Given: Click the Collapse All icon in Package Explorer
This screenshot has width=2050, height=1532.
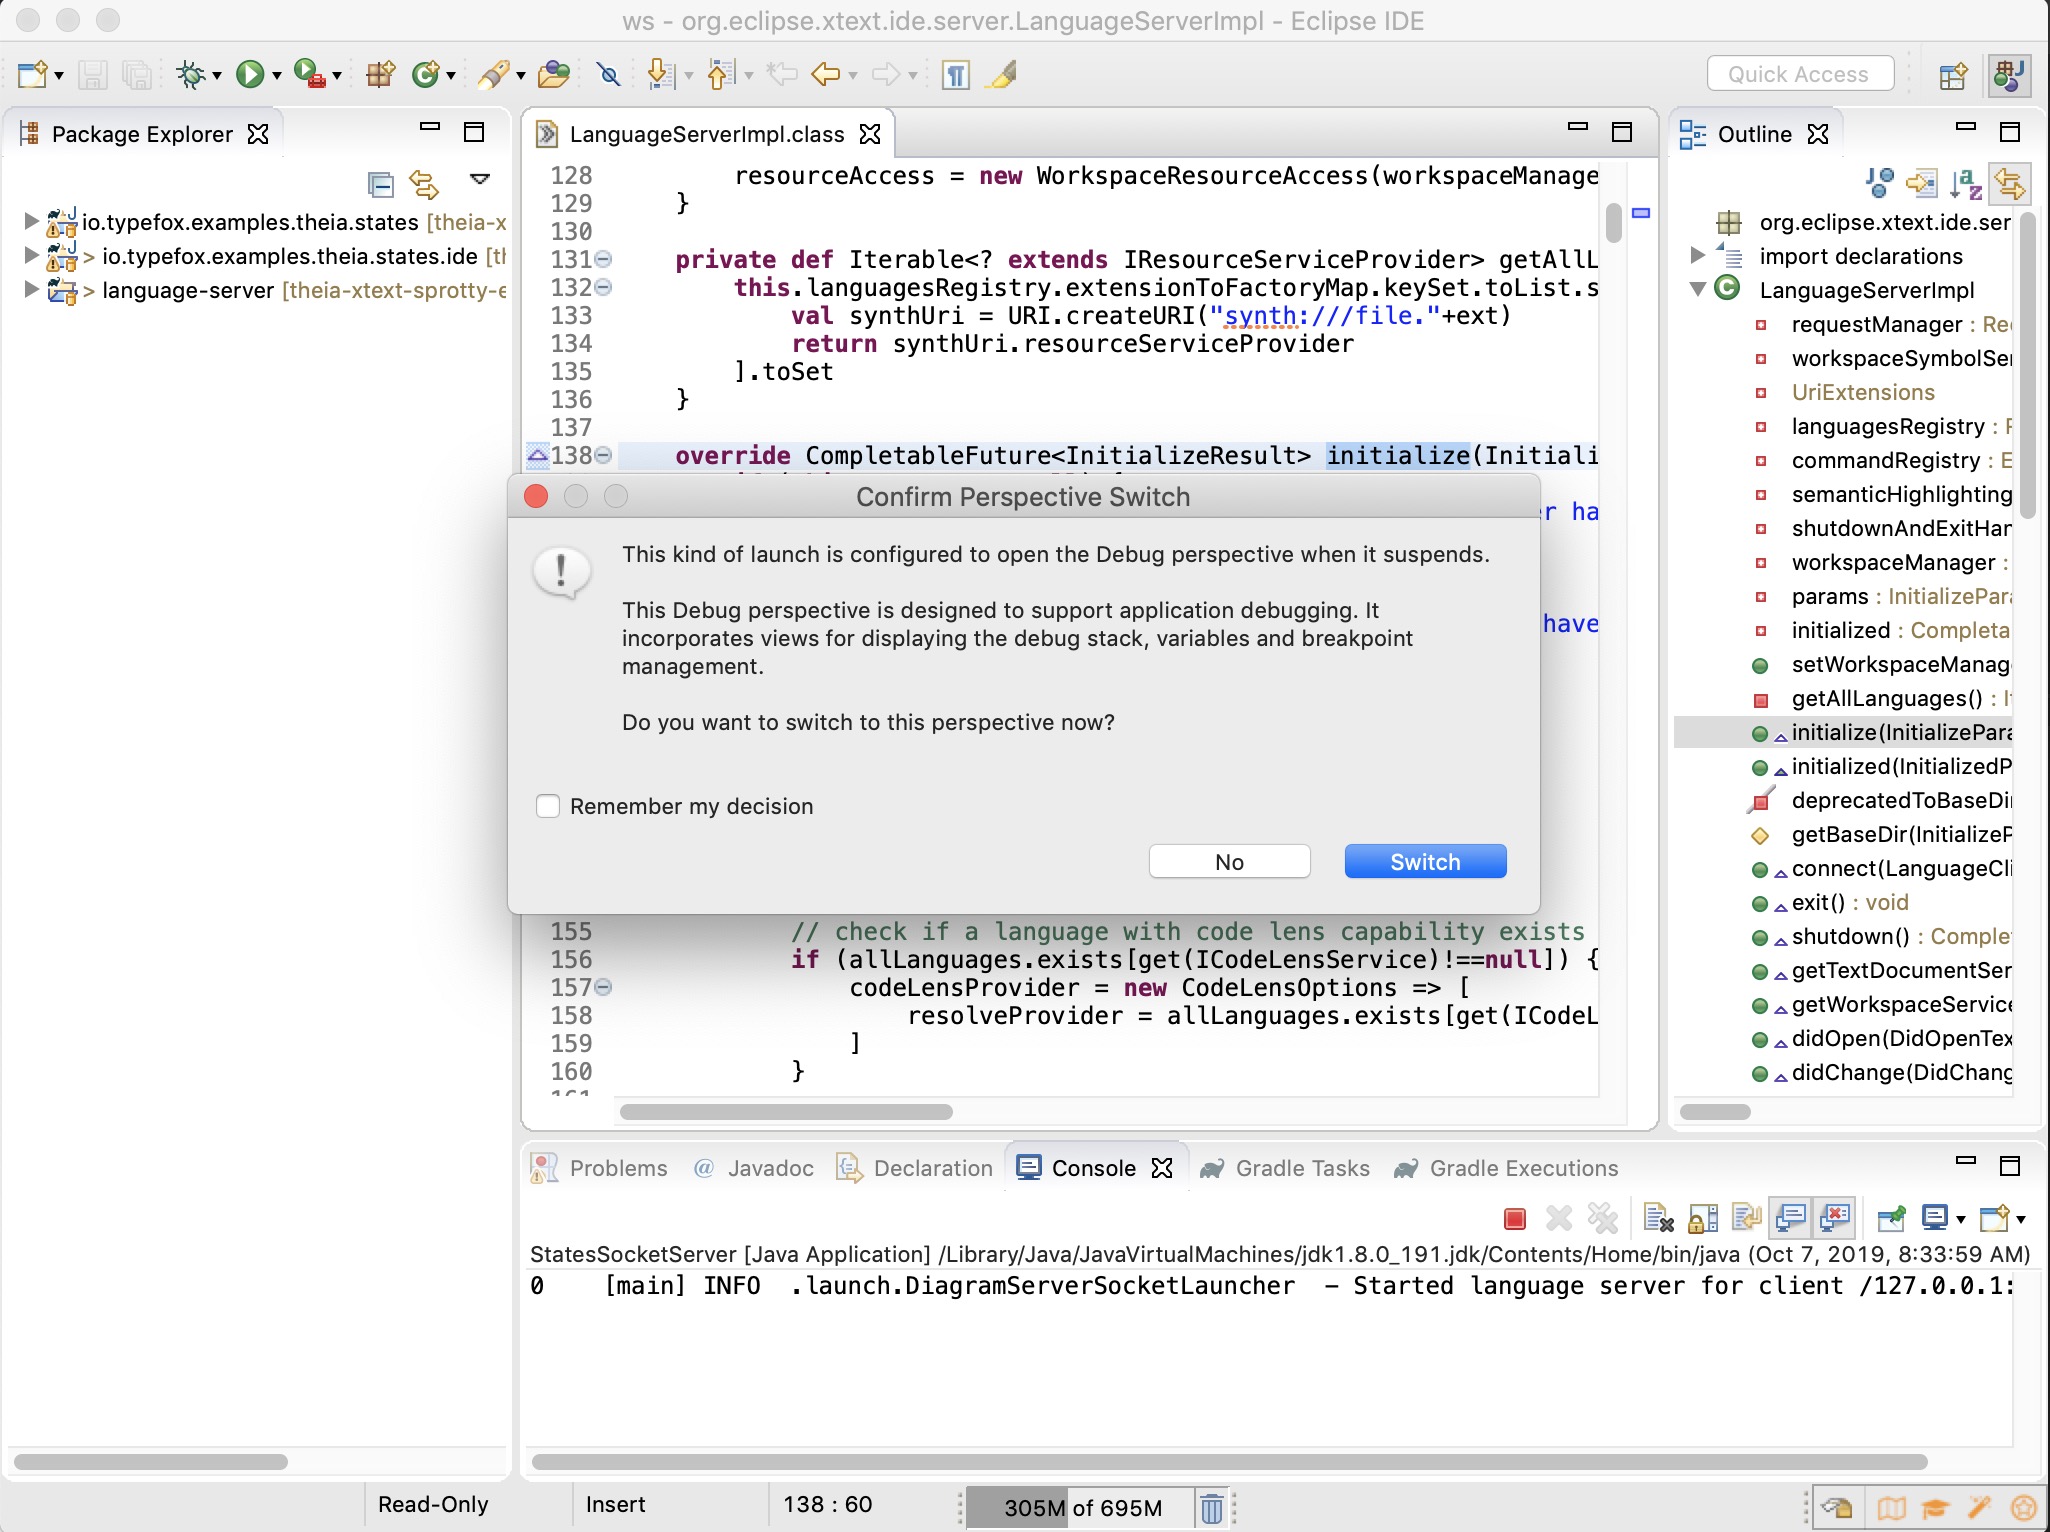Looking at the screenshot, I should [x=381, y=184].
